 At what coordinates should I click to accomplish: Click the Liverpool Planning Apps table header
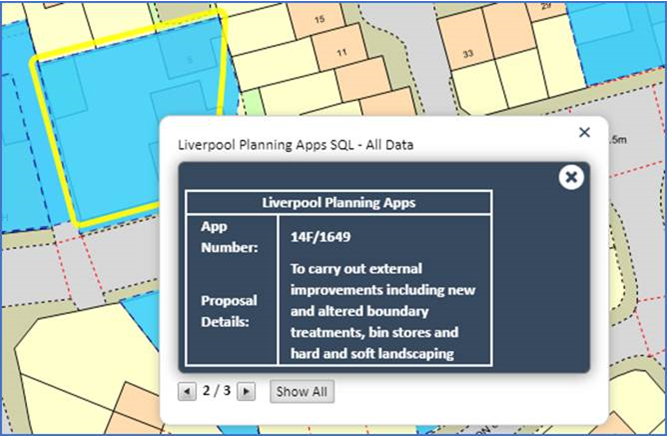[339, 203]
